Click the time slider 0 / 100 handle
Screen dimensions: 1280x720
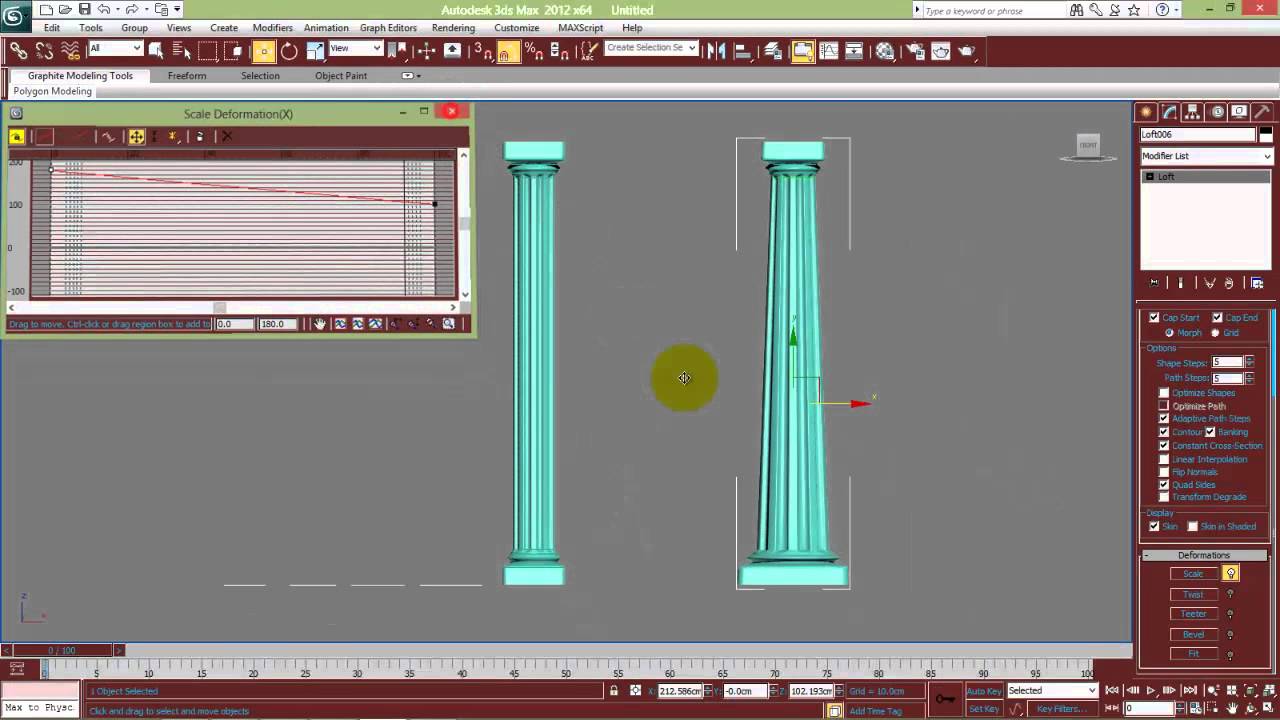coord(62,650)
